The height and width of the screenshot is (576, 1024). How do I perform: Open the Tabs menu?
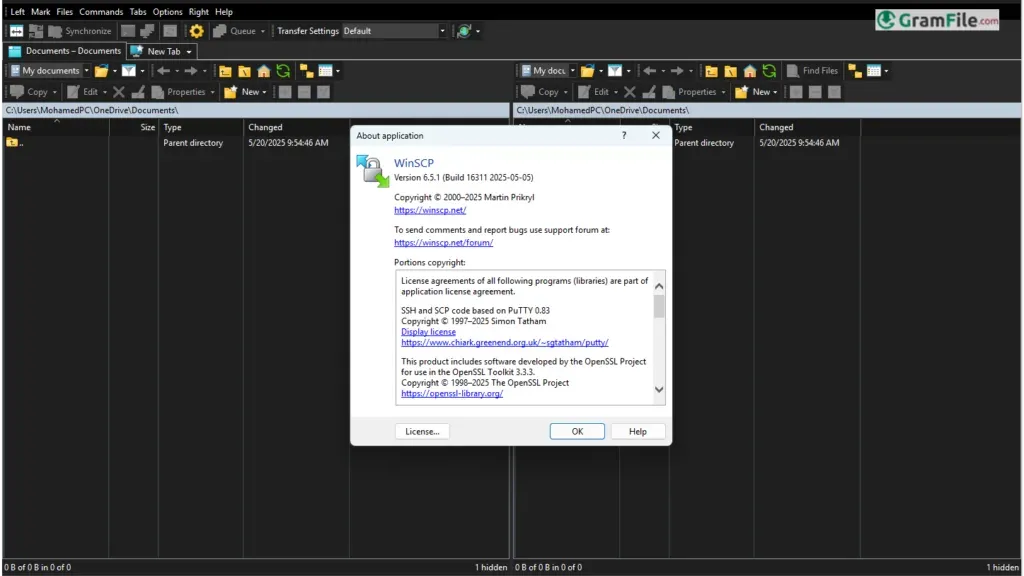pos(138,12)
